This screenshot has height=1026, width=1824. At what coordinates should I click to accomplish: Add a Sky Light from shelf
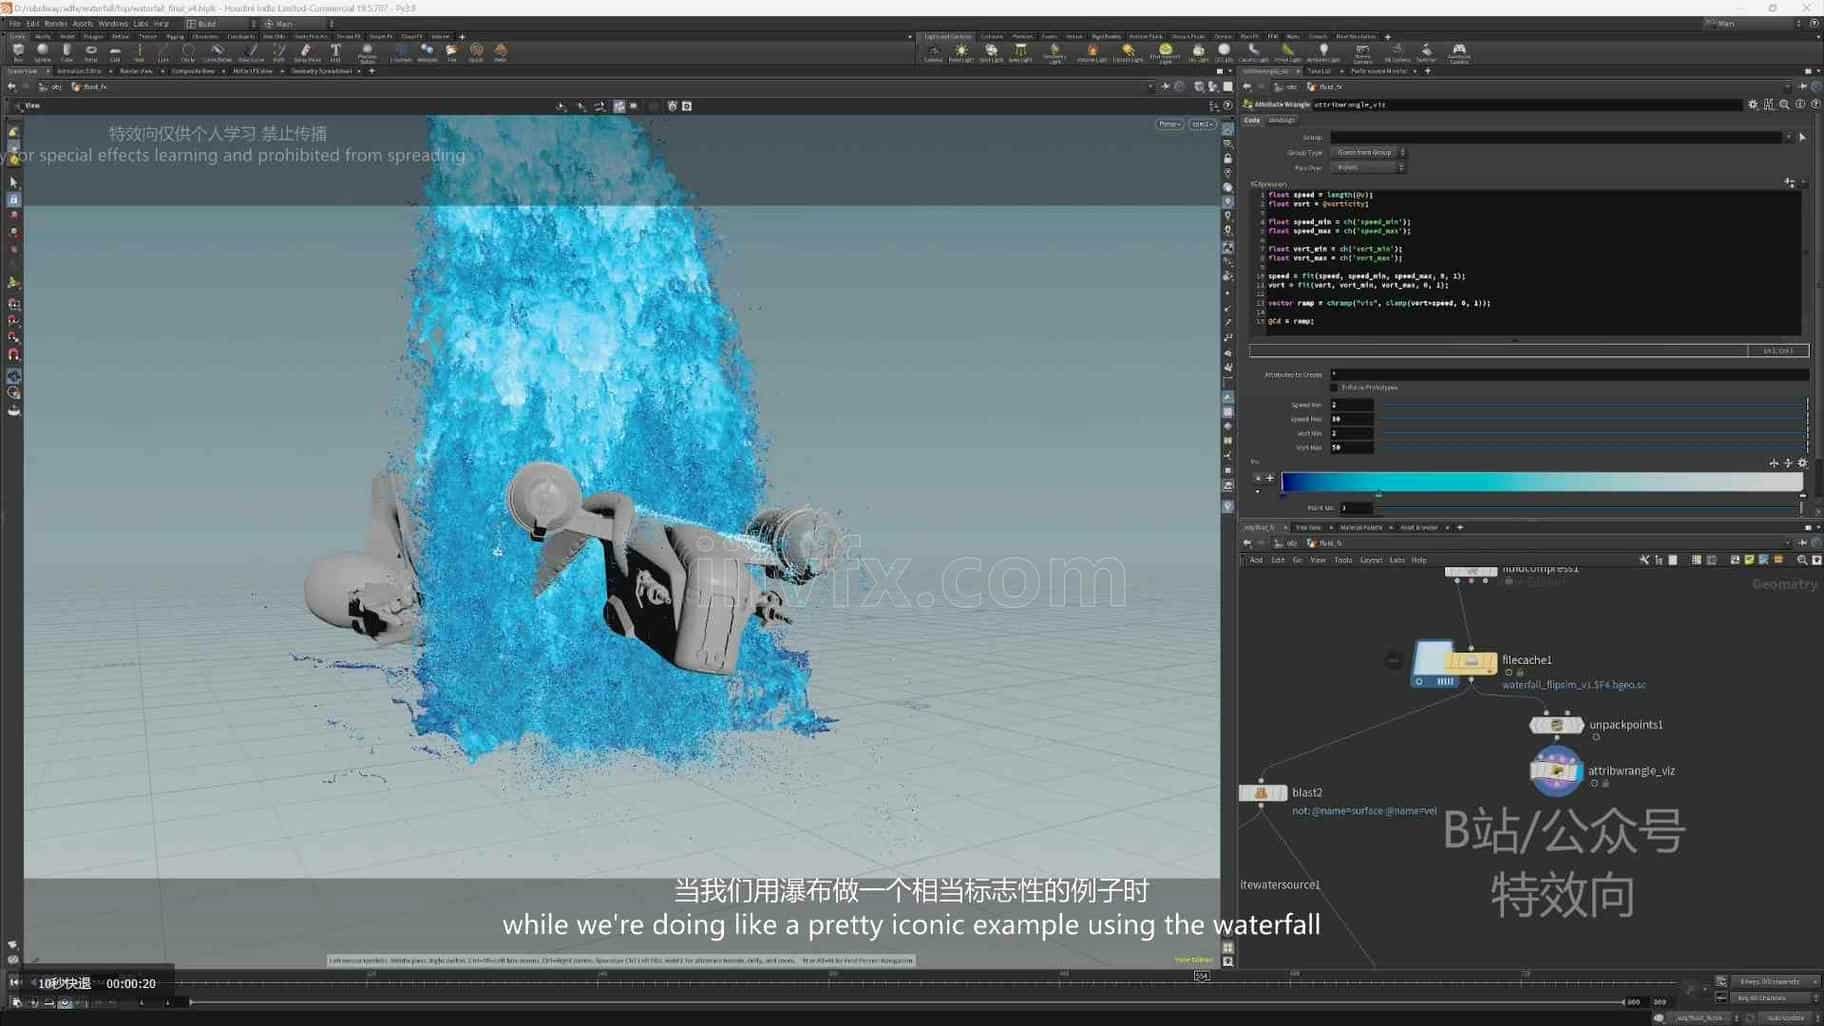click(x=1198, y=52)
